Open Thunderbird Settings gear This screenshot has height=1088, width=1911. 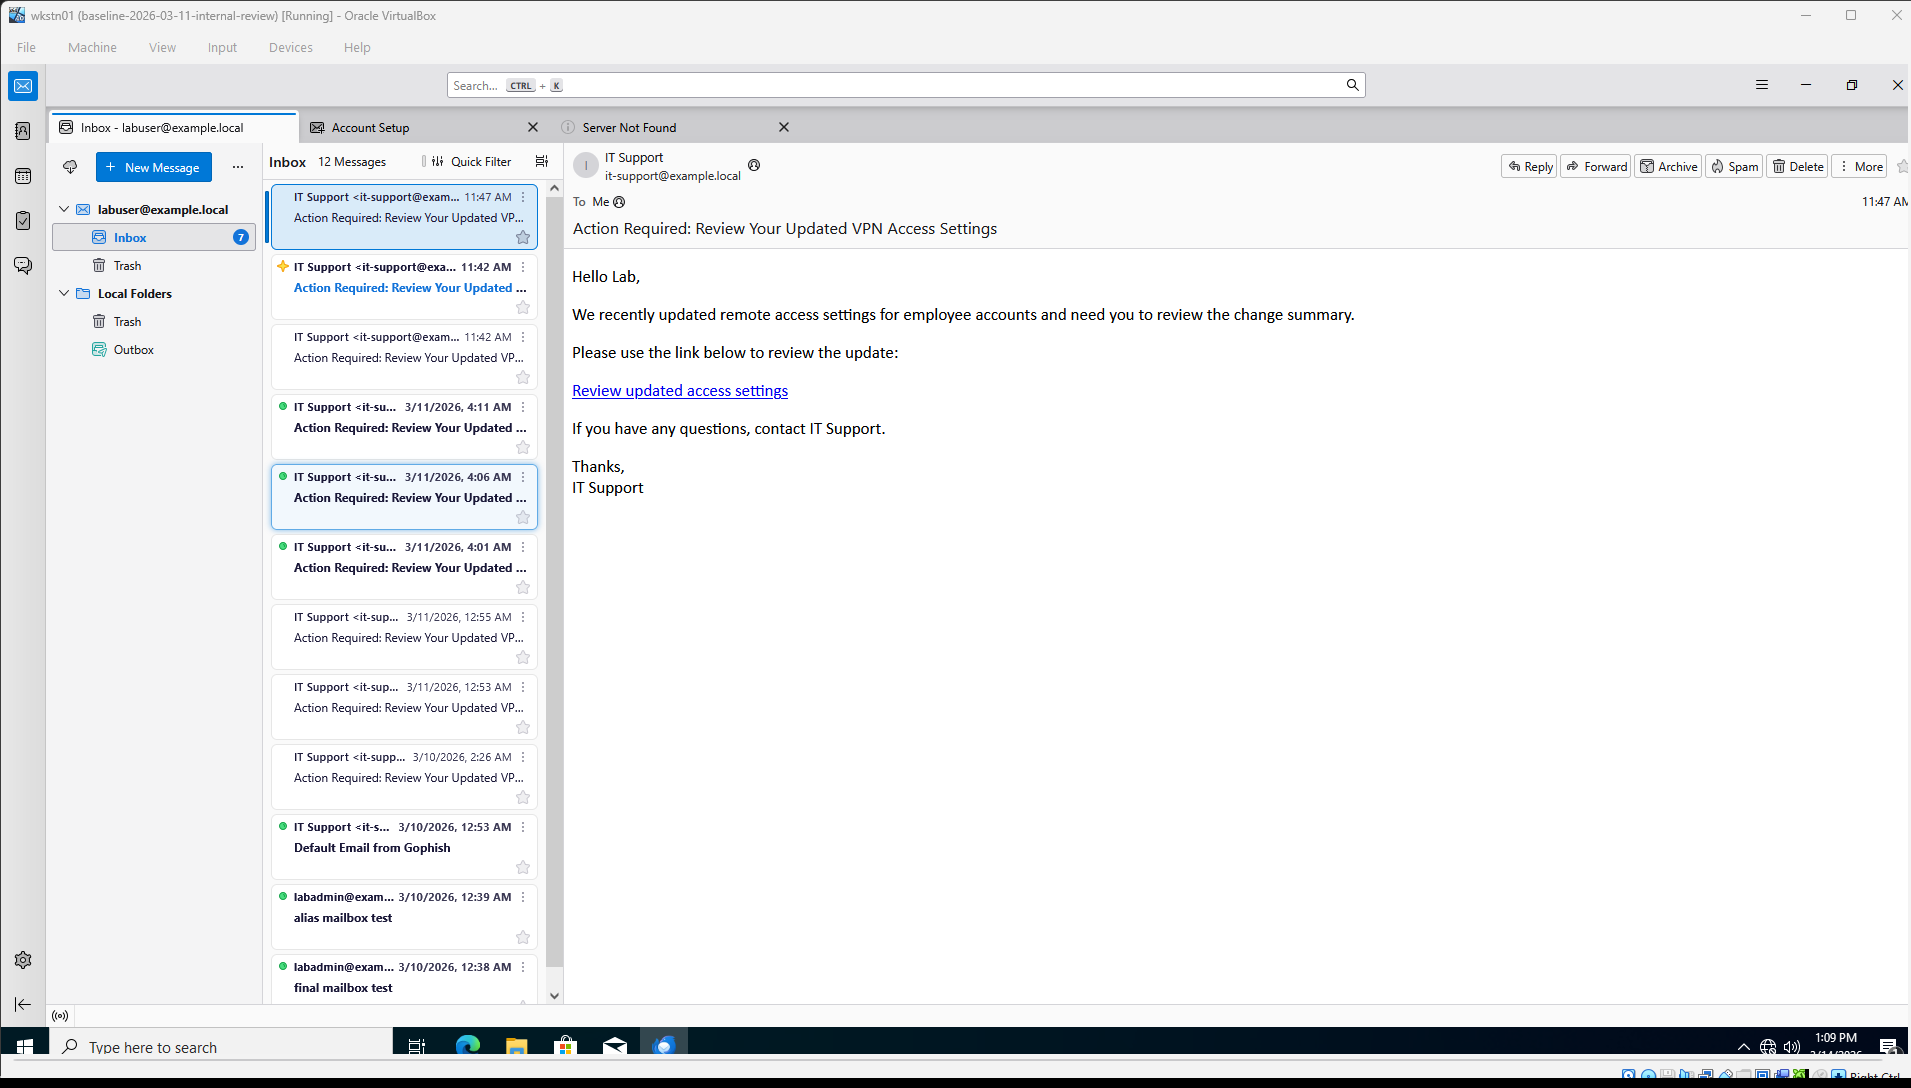23,960
